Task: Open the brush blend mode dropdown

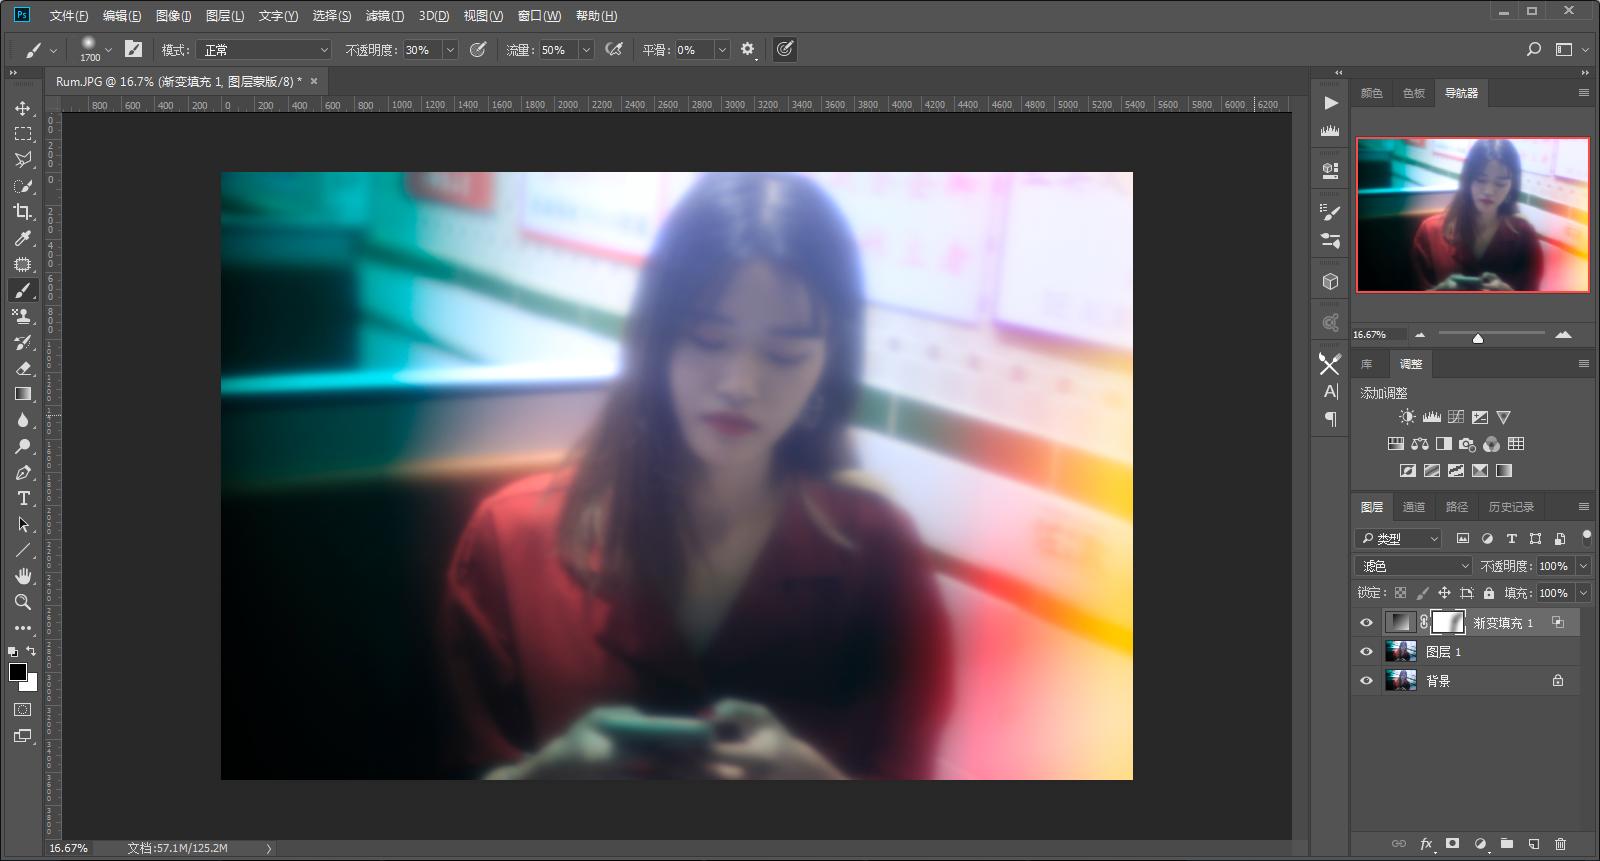Action: (x=265, y=50)
